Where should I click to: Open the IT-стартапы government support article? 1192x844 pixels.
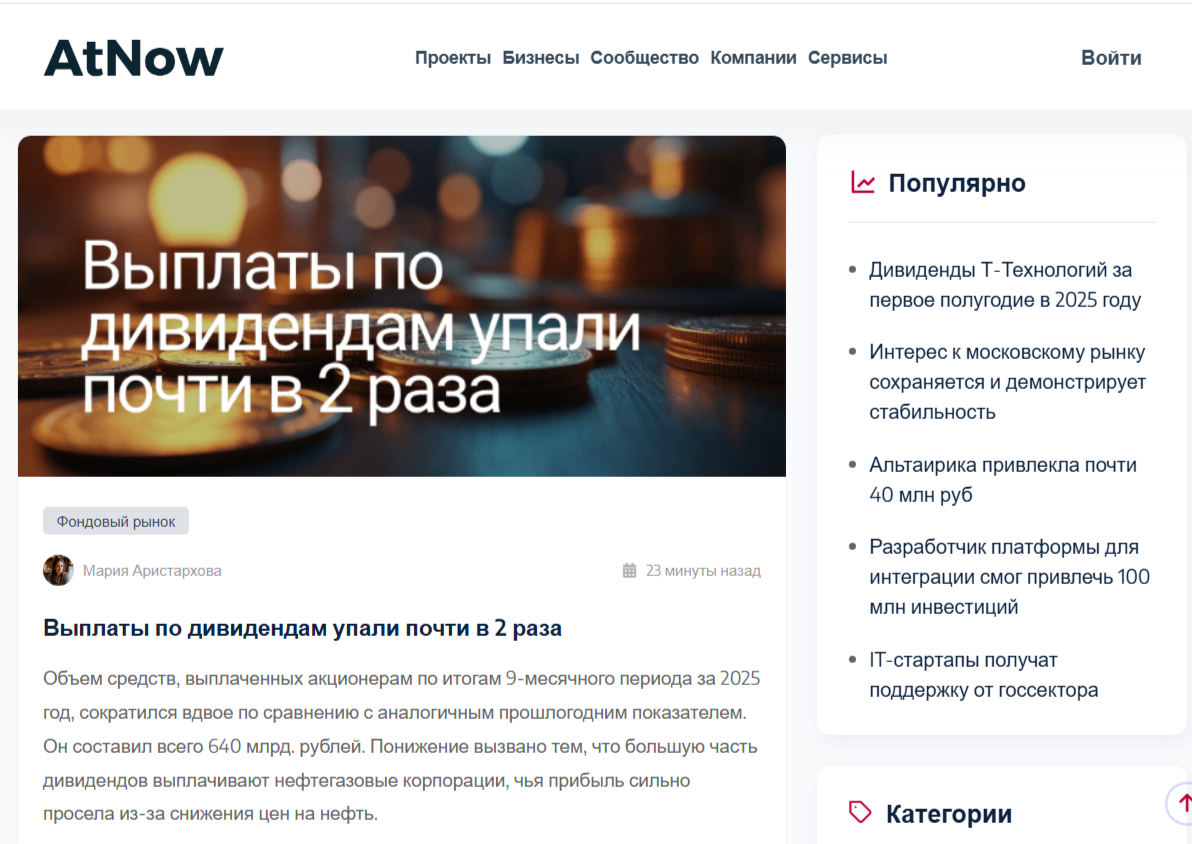pyautogui.click(x=983, y=675)
